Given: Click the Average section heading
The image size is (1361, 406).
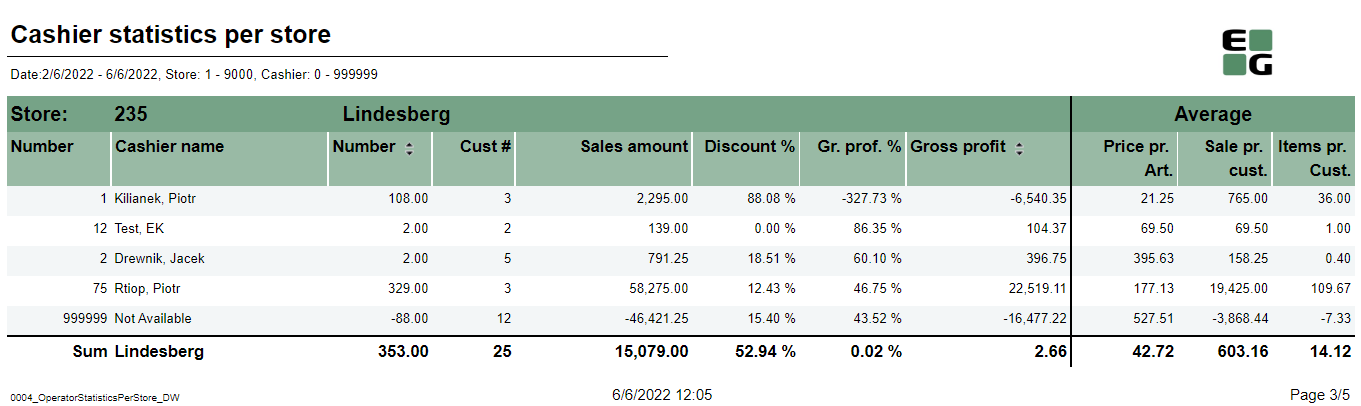Looking at the screenshot, I should click(1212, 115).
